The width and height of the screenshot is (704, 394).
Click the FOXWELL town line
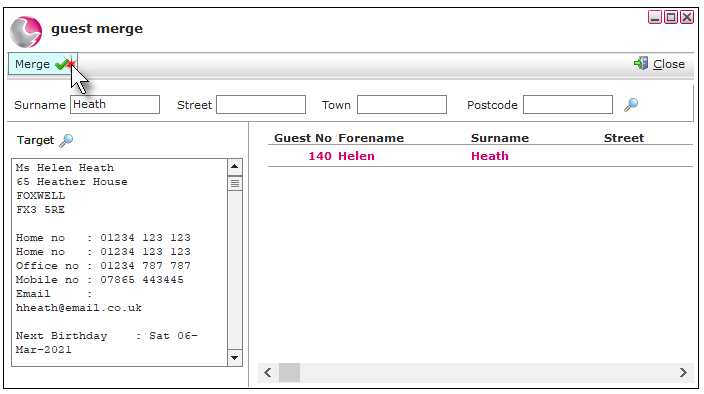40,196
